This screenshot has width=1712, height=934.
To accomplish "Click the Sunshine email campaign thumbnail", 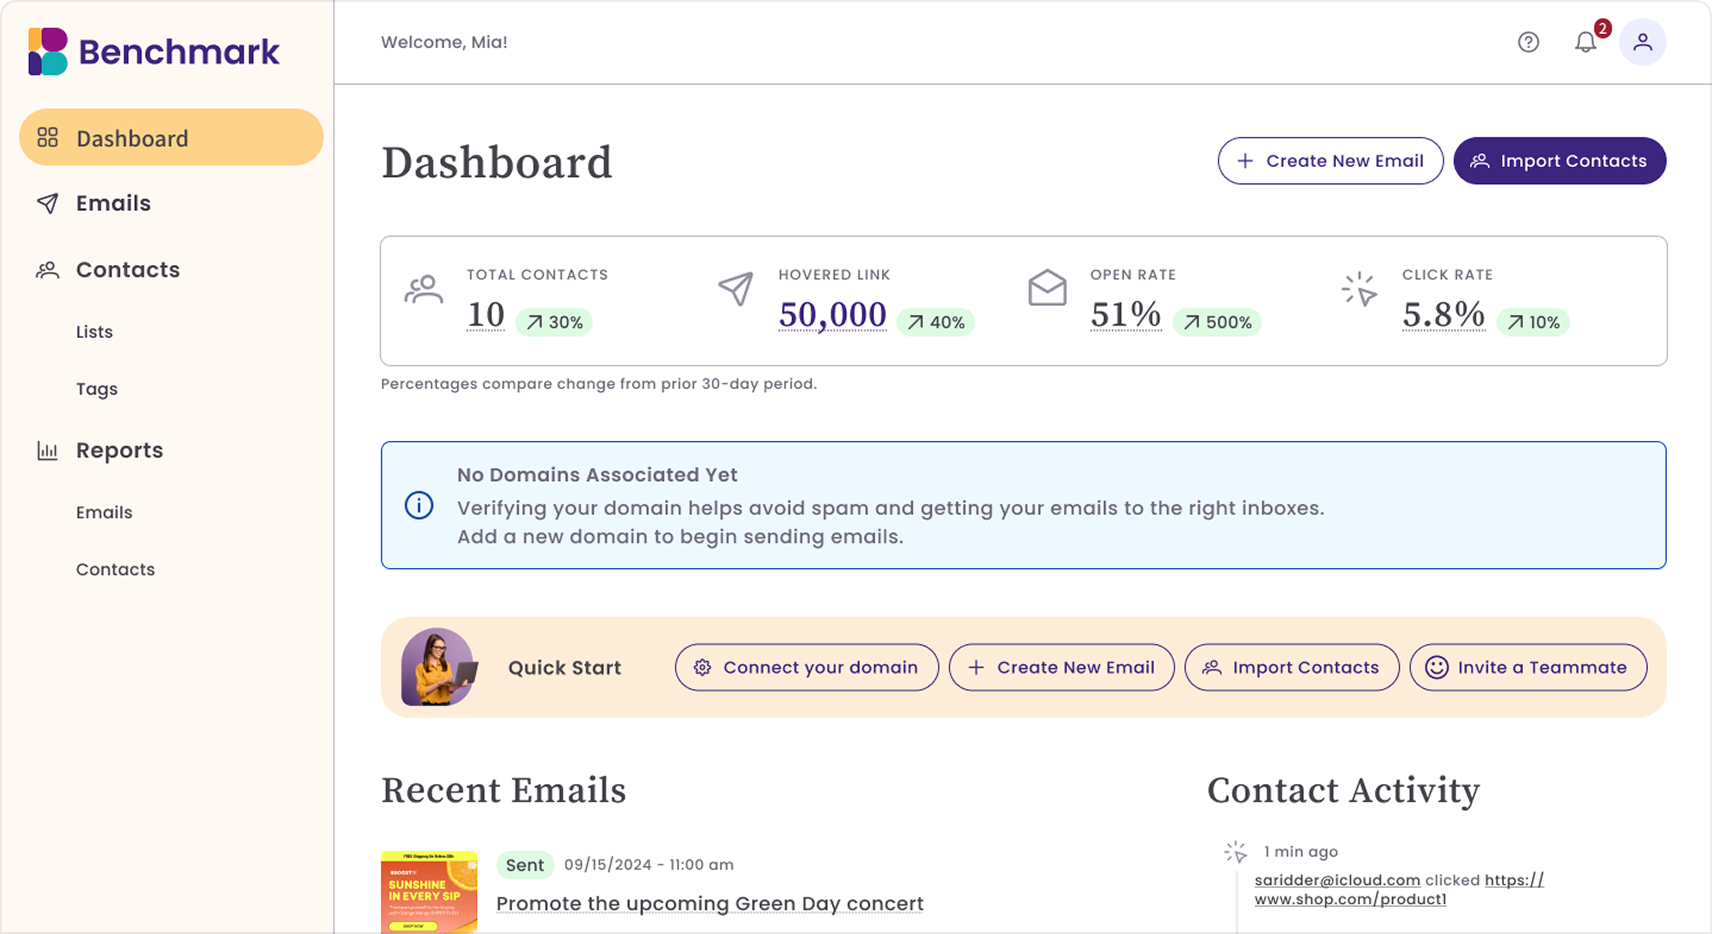I will pyautogui.click(x=429, y=892).
